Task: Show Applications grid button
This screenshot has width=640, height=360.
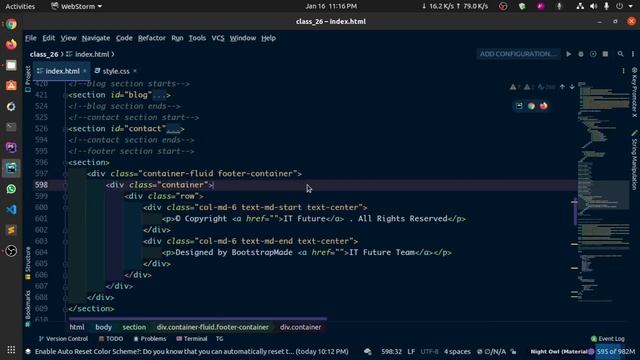Action: click(x=11, y=350)
